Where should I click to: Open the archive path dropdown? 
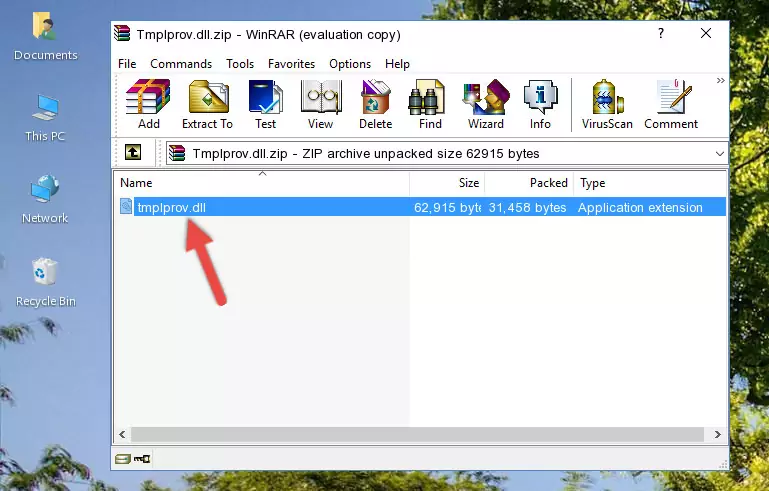719,154
